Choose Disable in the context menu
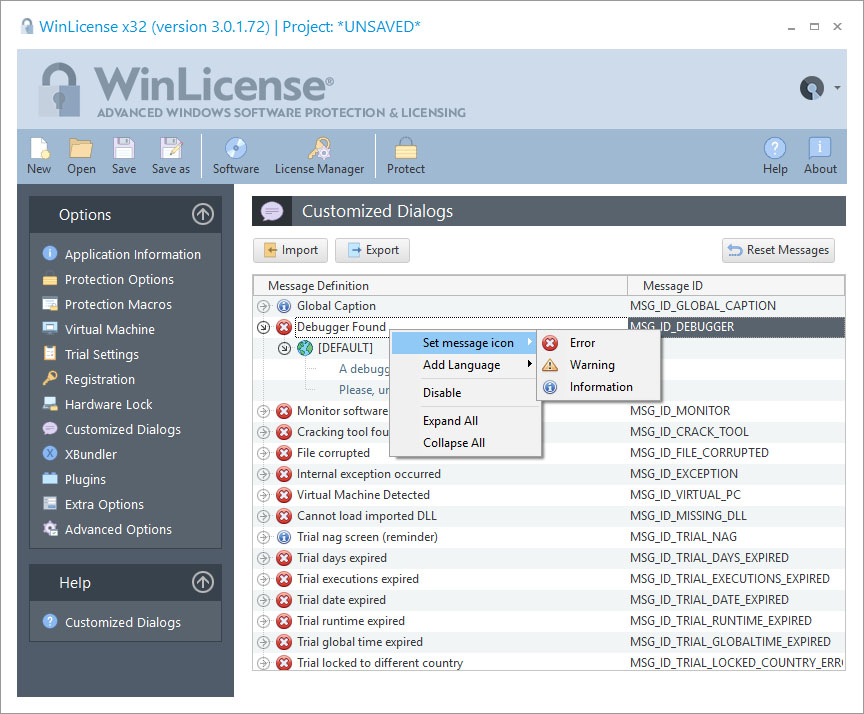 [464, 393]
